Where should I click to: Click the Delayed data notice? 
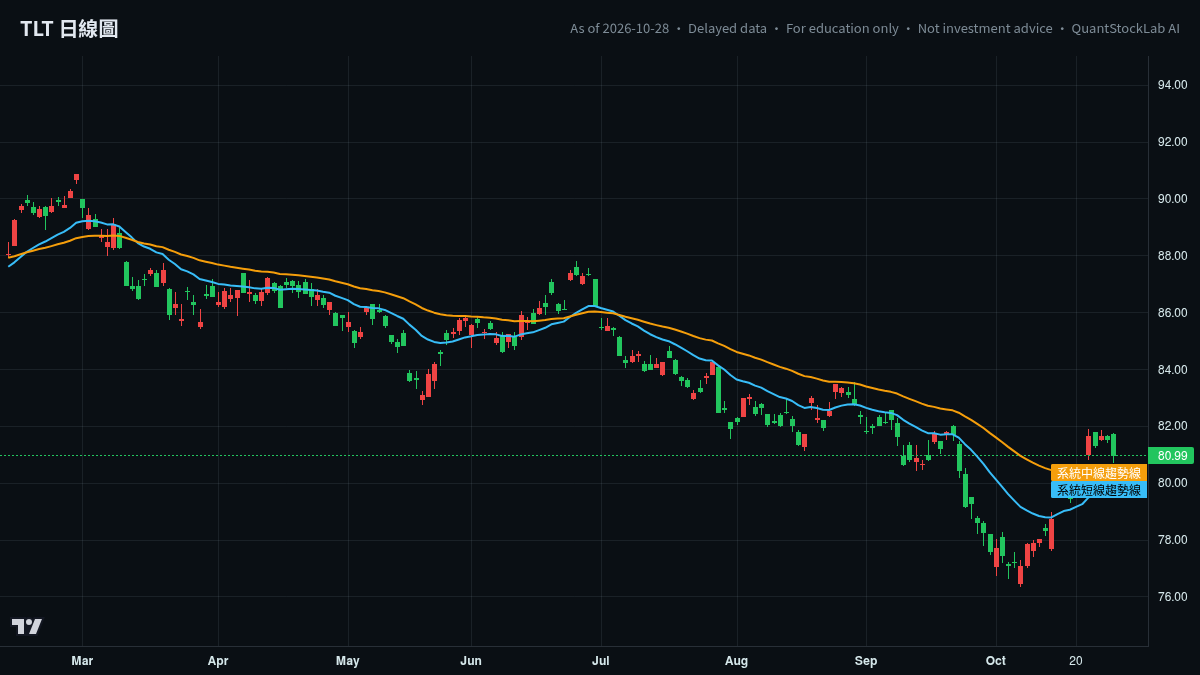(x=728, y=29)
